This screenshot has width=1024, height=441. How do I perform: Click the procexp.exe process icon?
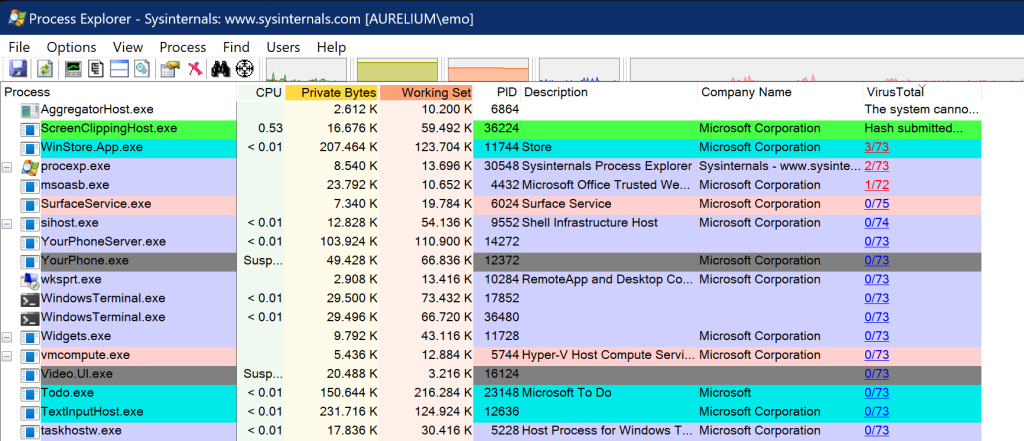(x=29, y=166)
